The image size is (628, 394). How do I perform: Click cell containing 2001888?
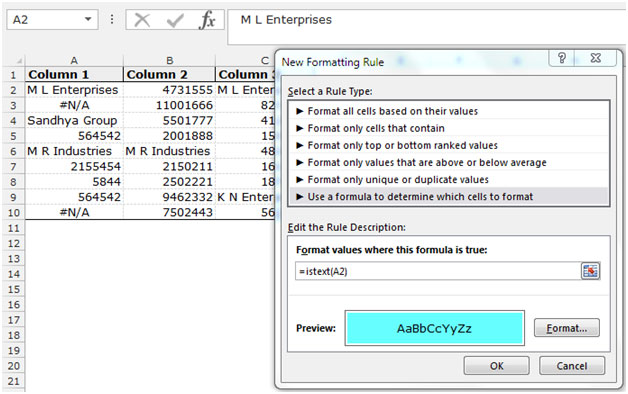point(169,136)
